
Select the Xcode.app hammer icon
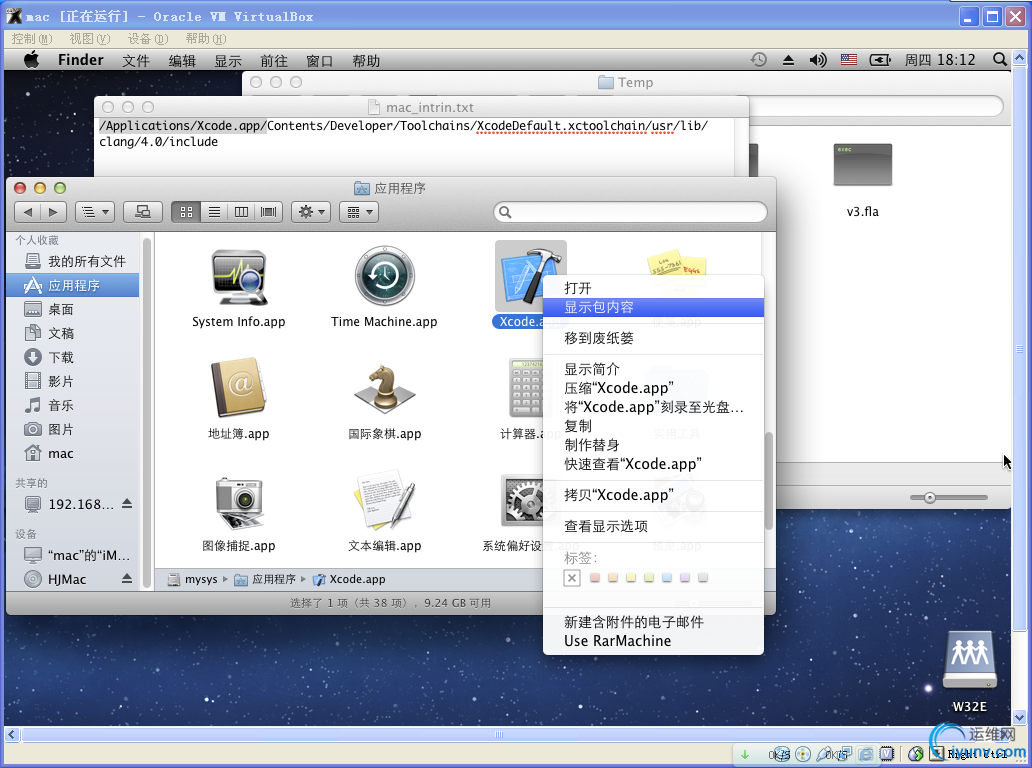click(x=530, y=275)
